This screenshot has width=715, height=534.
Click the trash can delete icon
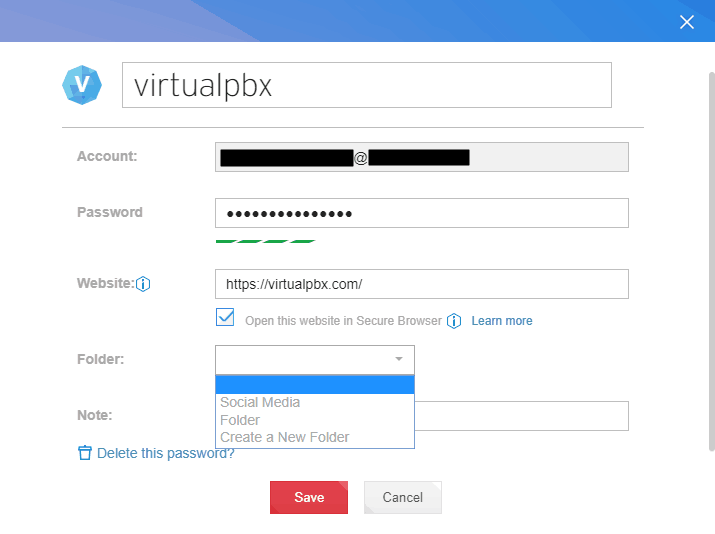click(x=85, y=453)
